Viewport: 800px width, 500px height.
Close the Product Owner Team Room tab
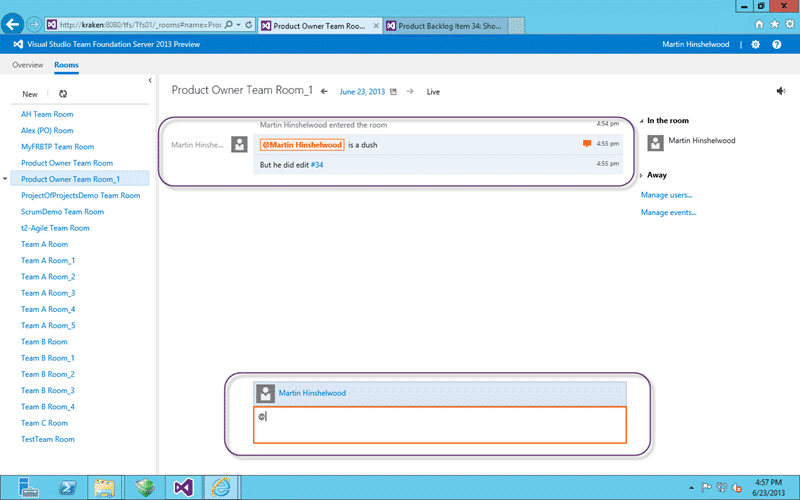[376, 26]
